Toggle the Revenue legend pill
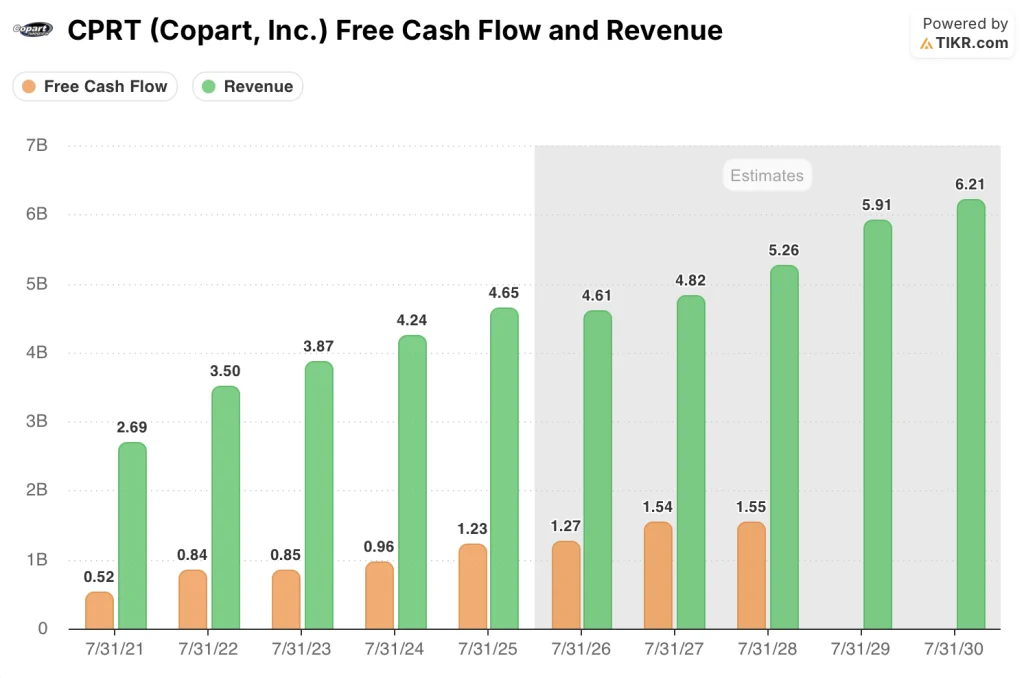This screenshot has height=678, width=1024. 248,86
